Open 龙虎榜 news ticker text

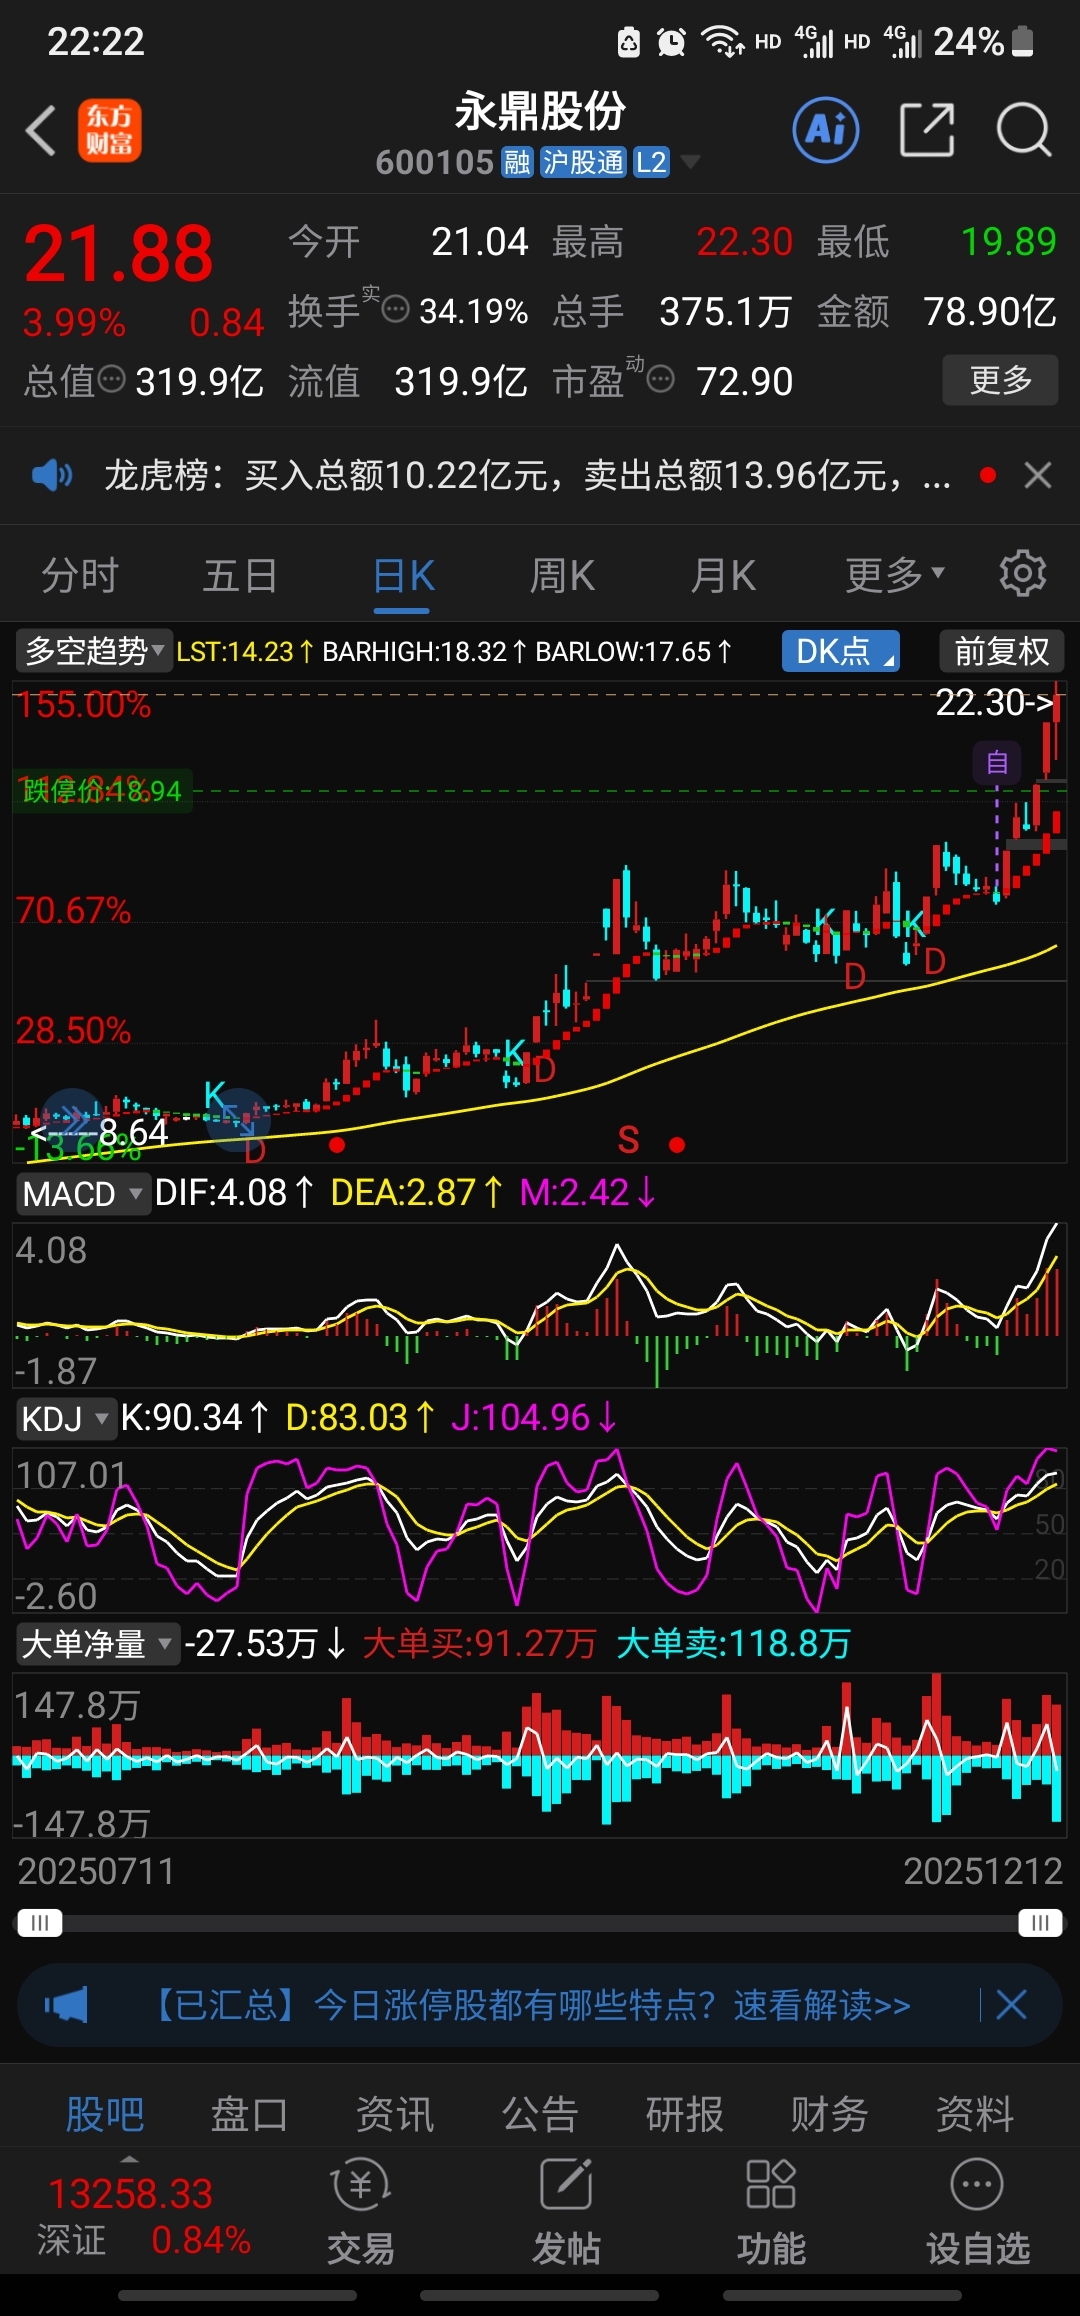coord(528,475)
